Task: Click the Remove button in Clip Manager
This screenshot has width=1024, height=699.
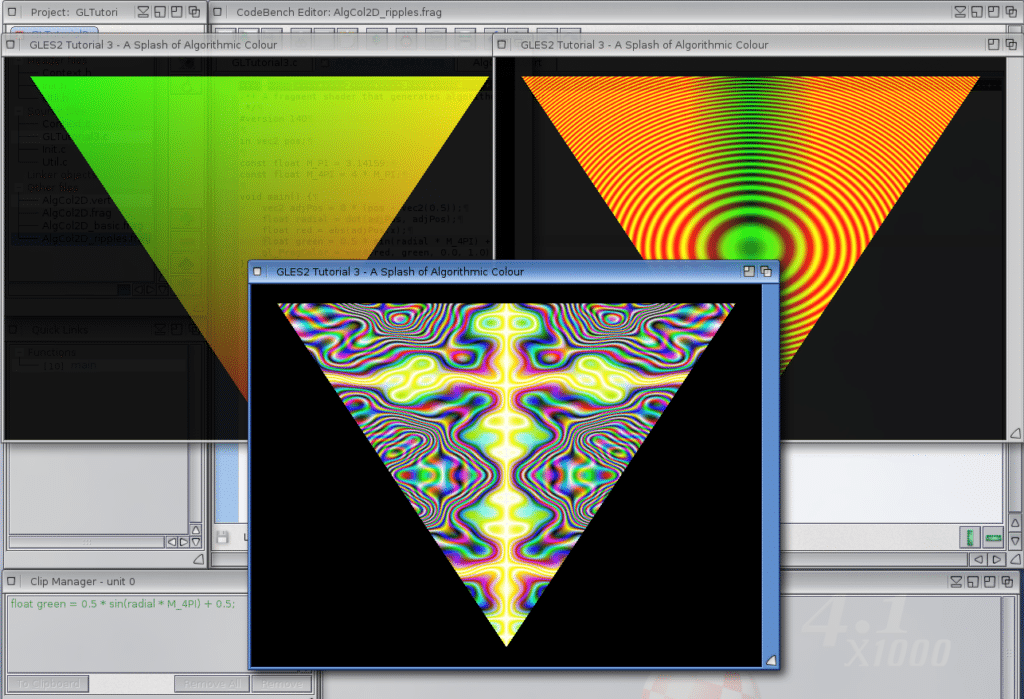Action: pyautogui.click(x=281, y=684)
